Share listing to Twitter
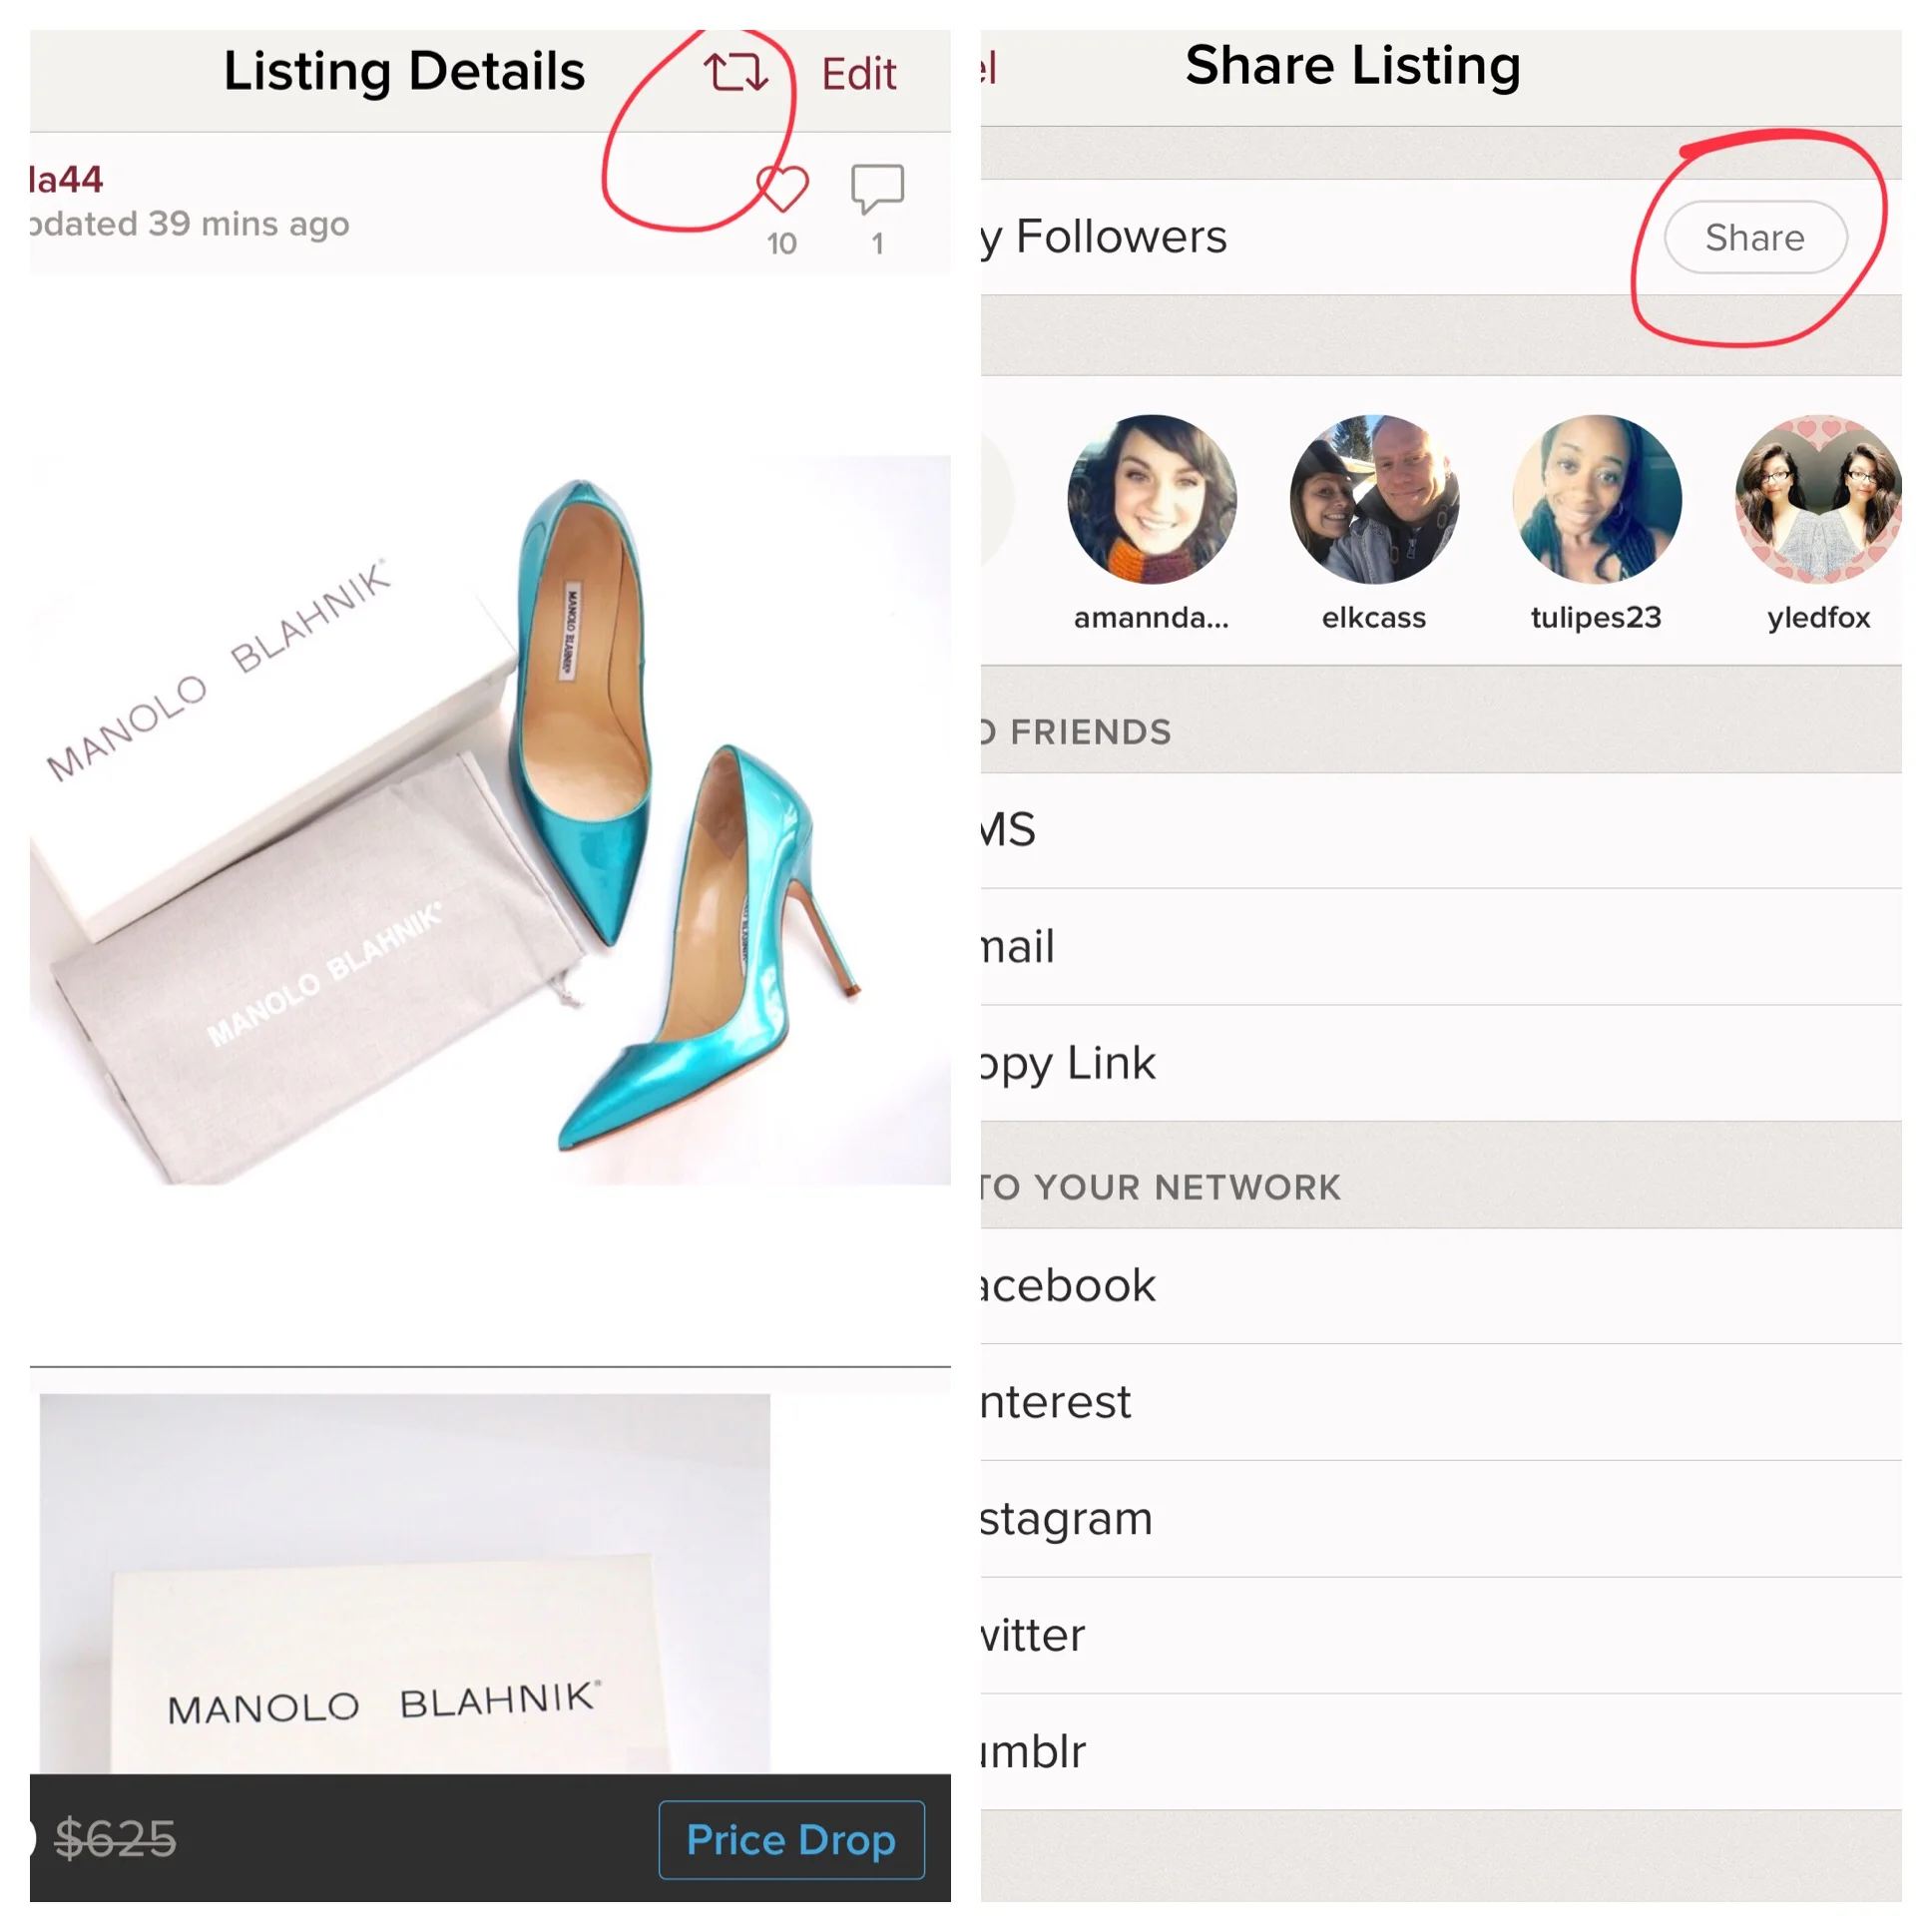This screenshot has width=1932, height=1932. point(1441,1636)
